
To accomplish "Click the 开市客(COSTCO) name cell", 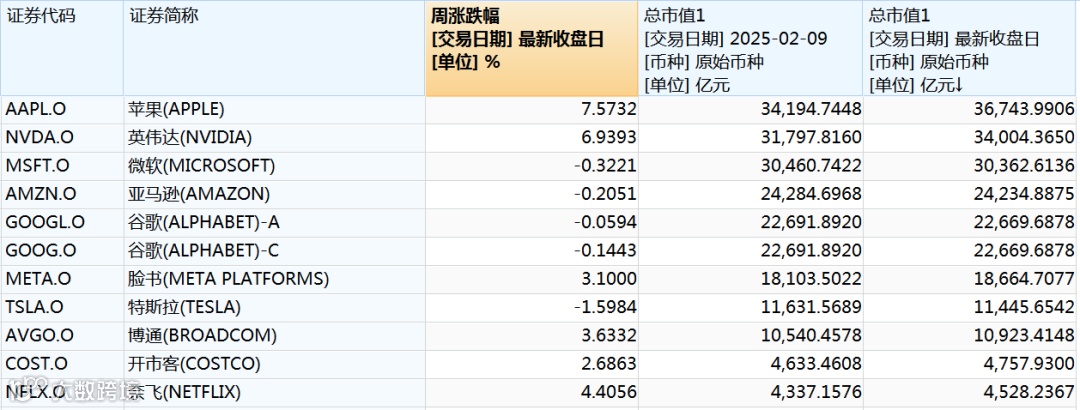I will coord(274,364).
